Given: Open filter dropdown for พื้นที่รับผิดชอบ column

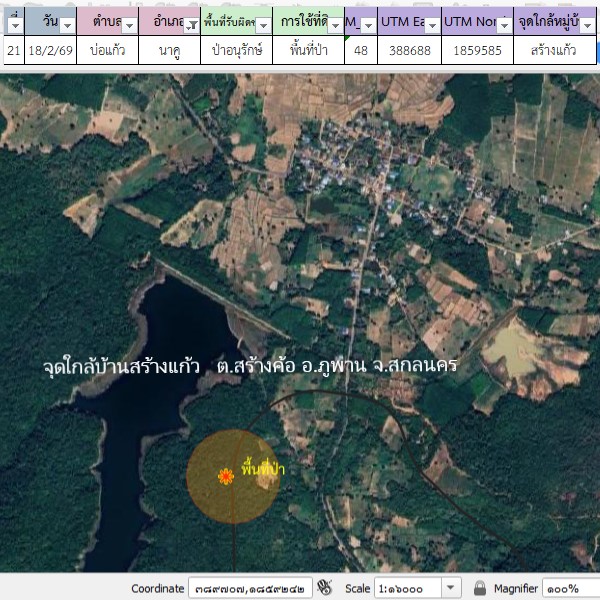Looking at the screenshot, I should tap(262, 25).
